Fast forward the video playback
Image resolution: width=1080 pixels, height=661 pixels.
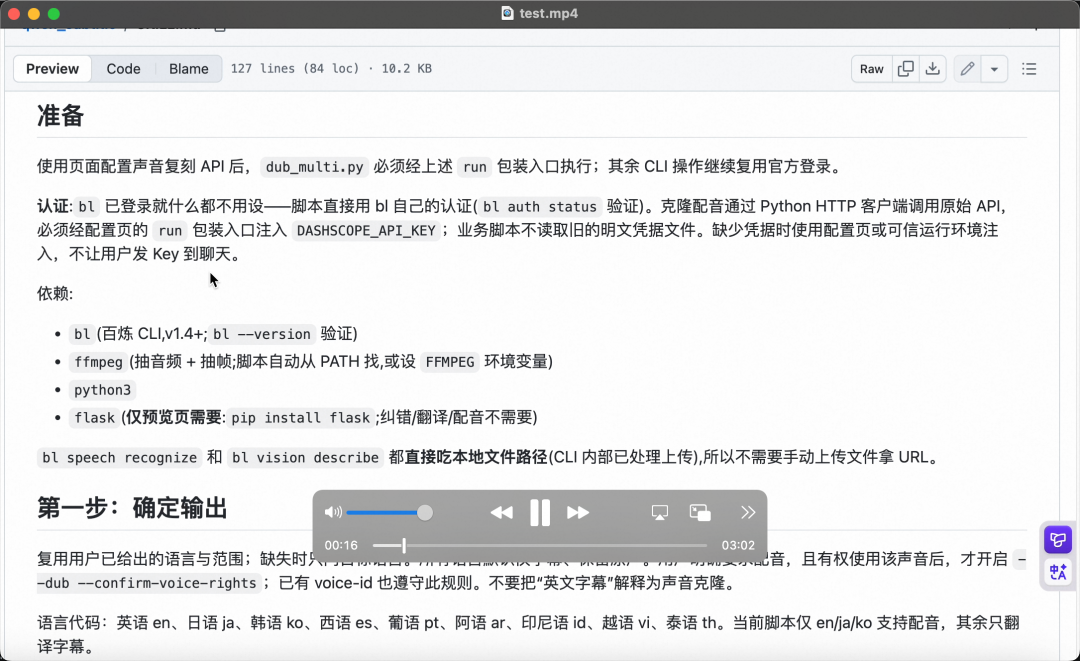coord(578,512)
